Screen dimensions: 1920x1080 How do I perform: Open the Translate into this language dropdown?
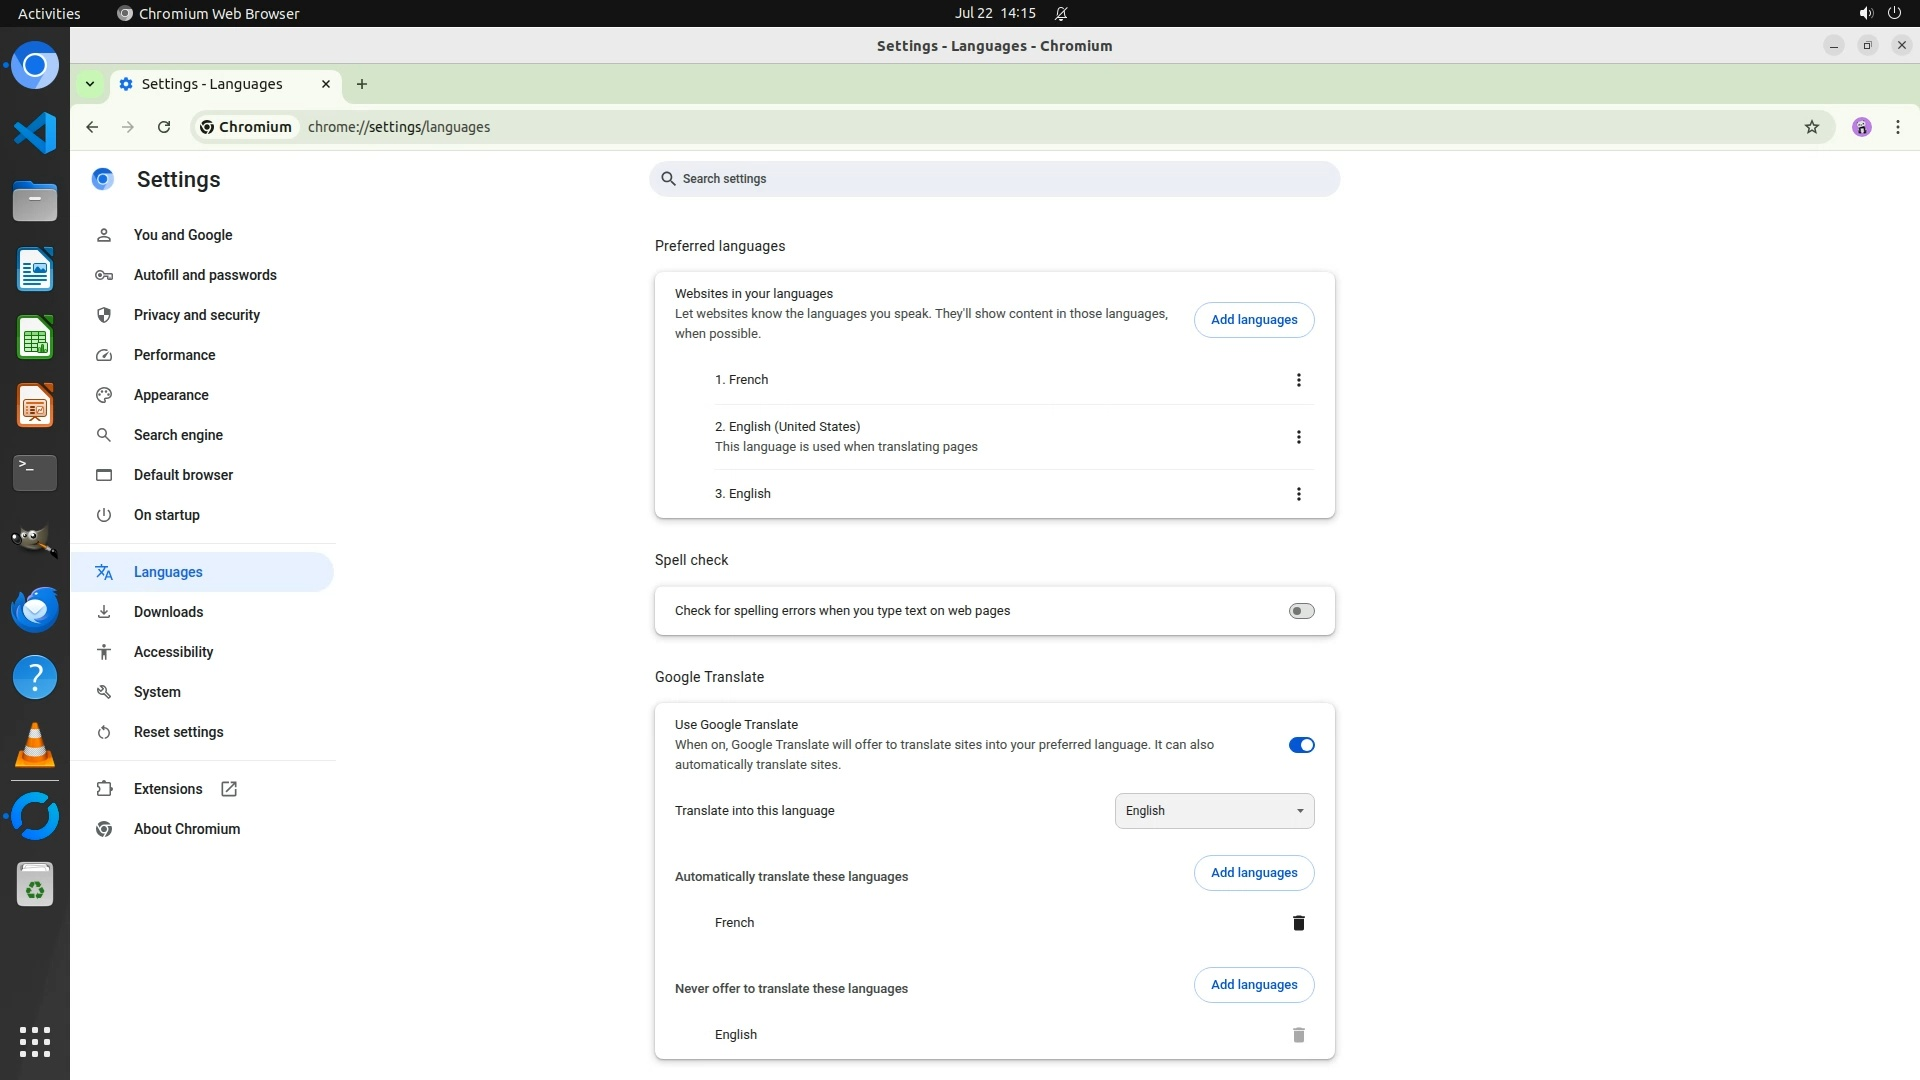1213,811
